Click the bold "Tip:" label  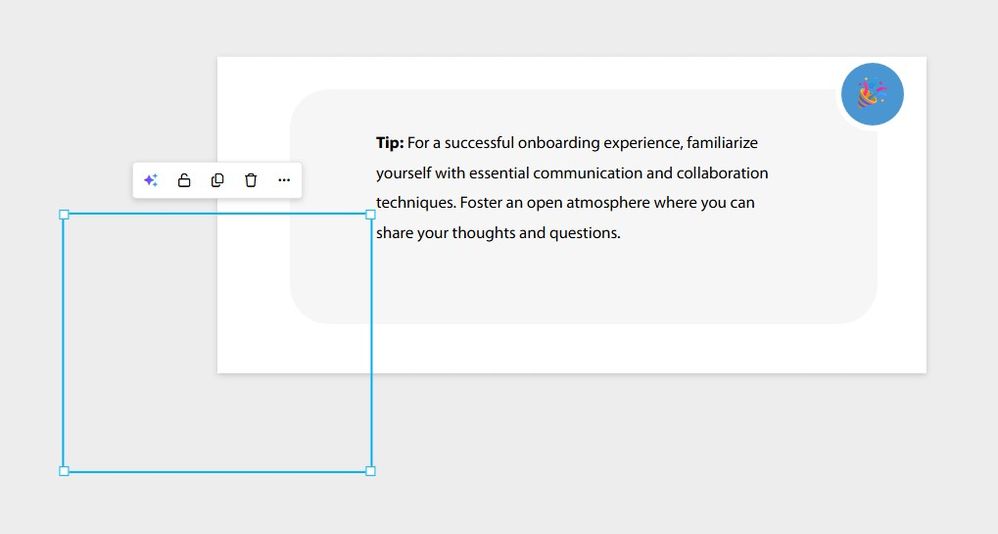pos(390,143)
